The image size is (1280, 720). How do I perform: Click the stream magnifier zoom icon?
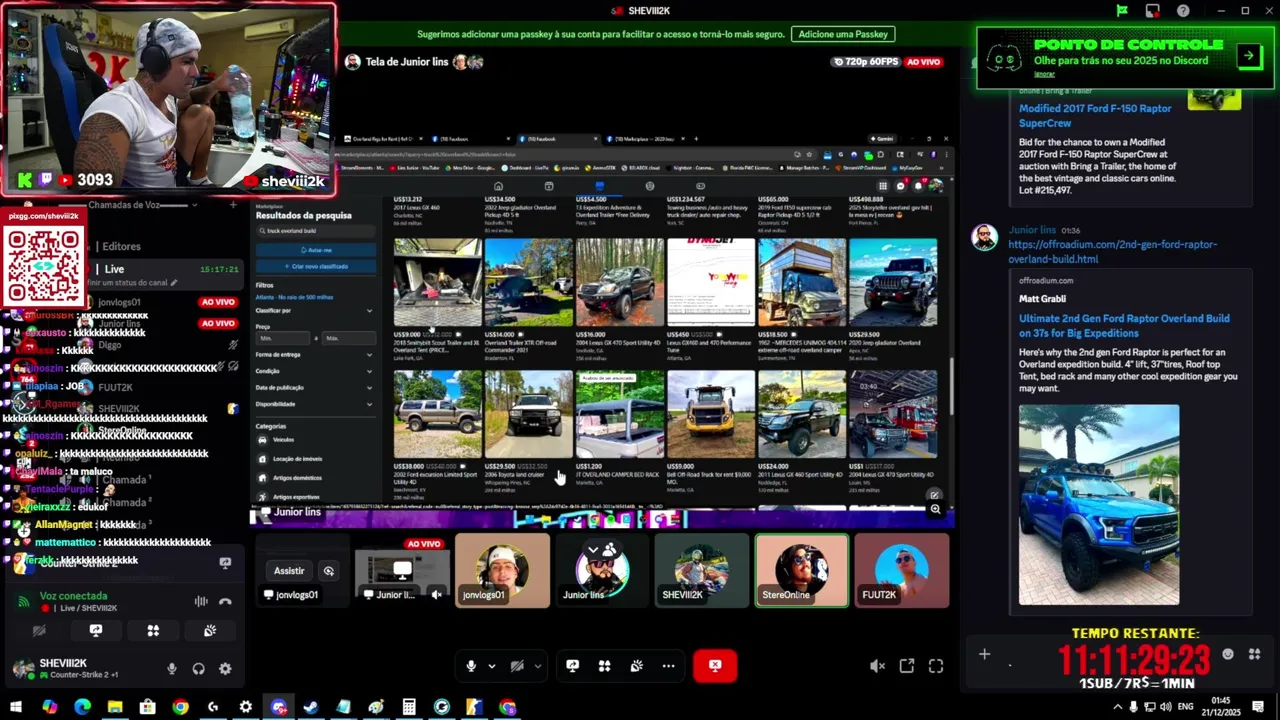(935, 509)
